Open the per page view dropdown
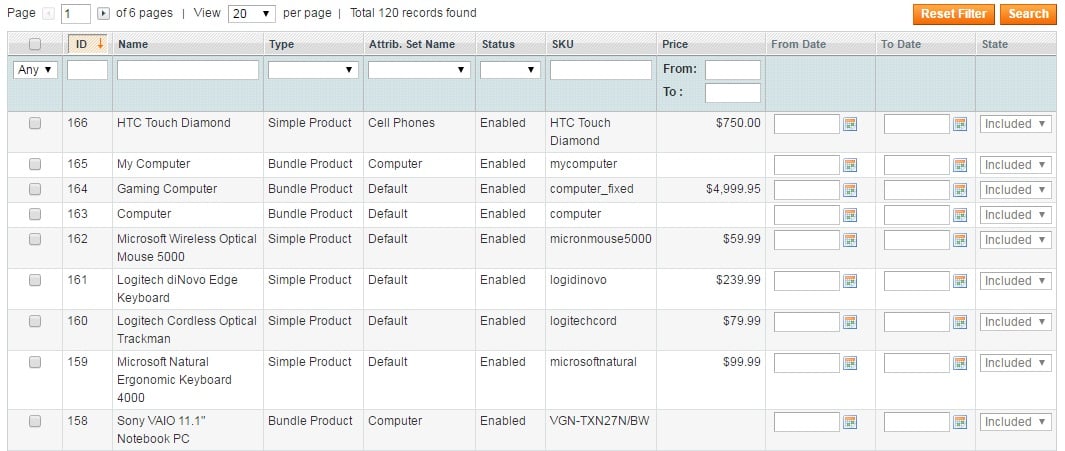1065x451 pixels. pyautogui.click(x=252, y=14)
